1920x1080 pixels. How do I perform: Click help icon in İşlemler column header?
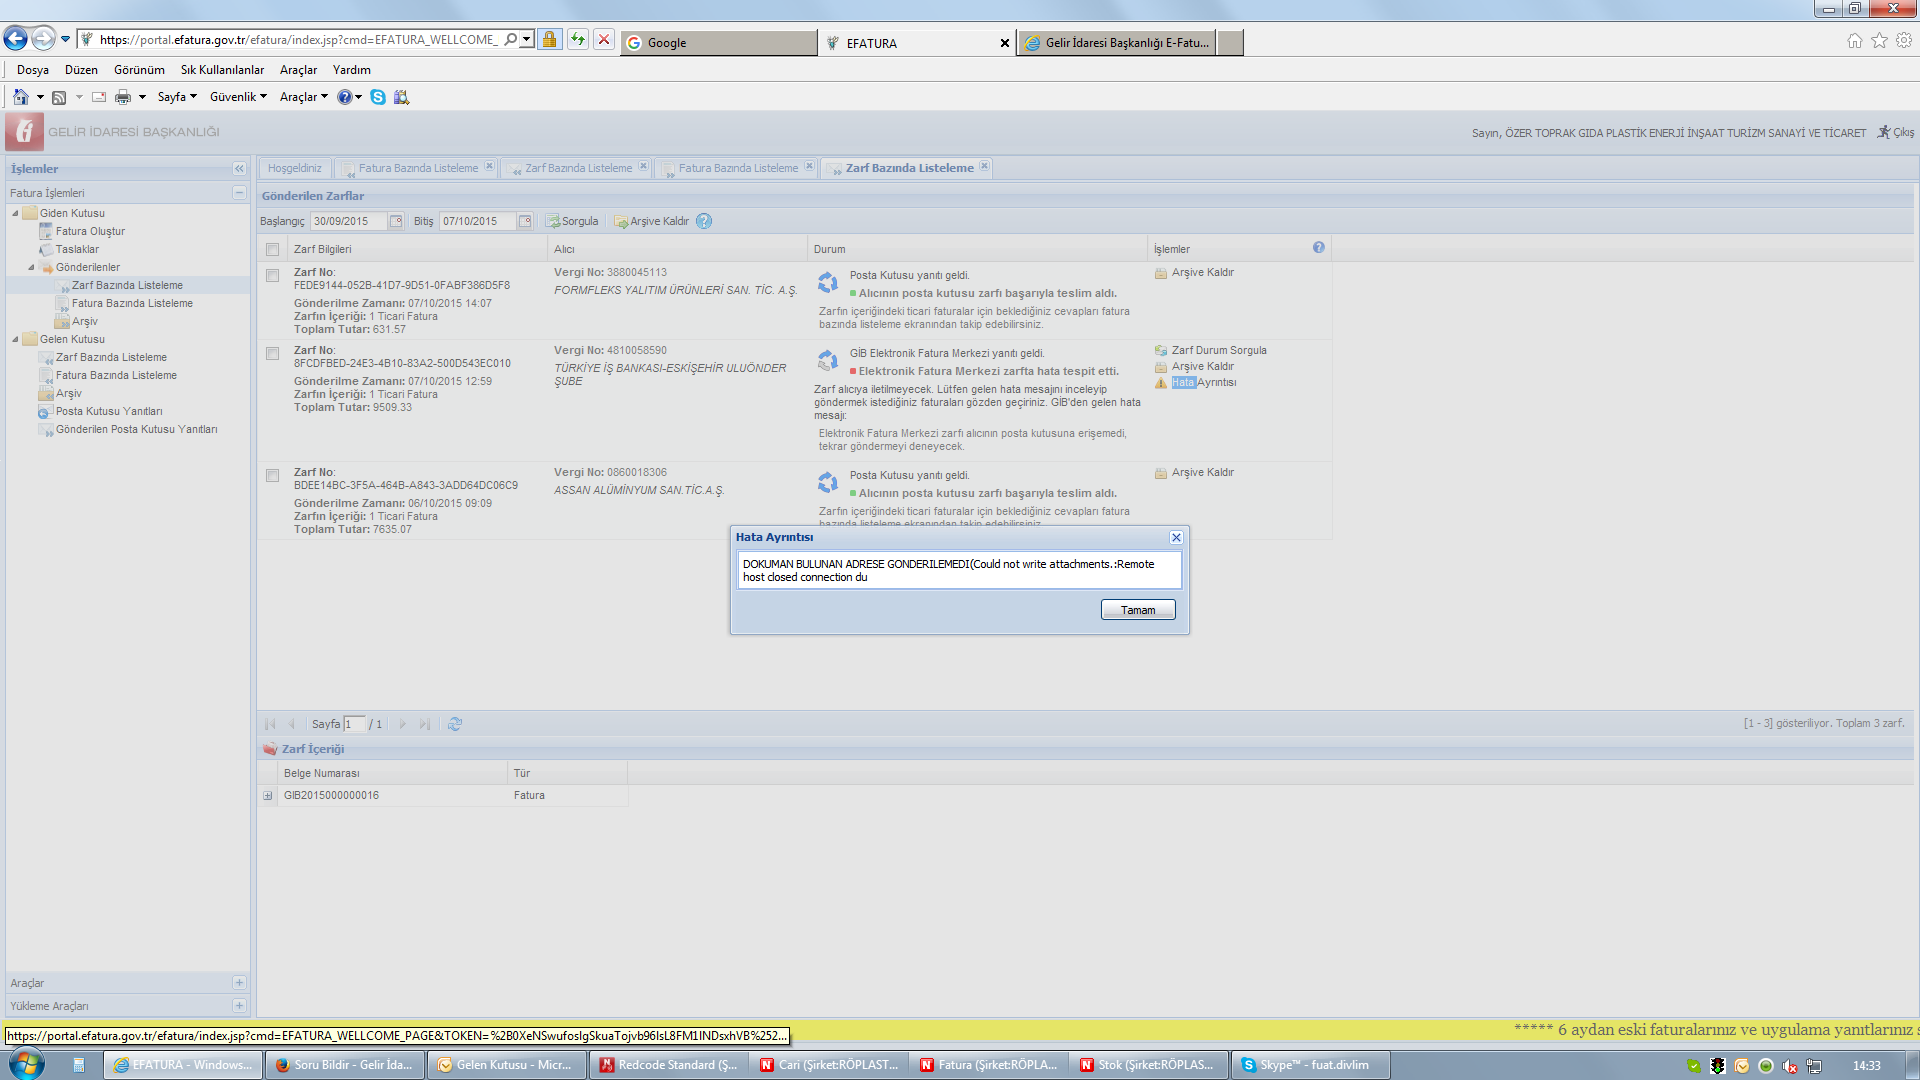pyautogui.click(x=1318, y=248)
